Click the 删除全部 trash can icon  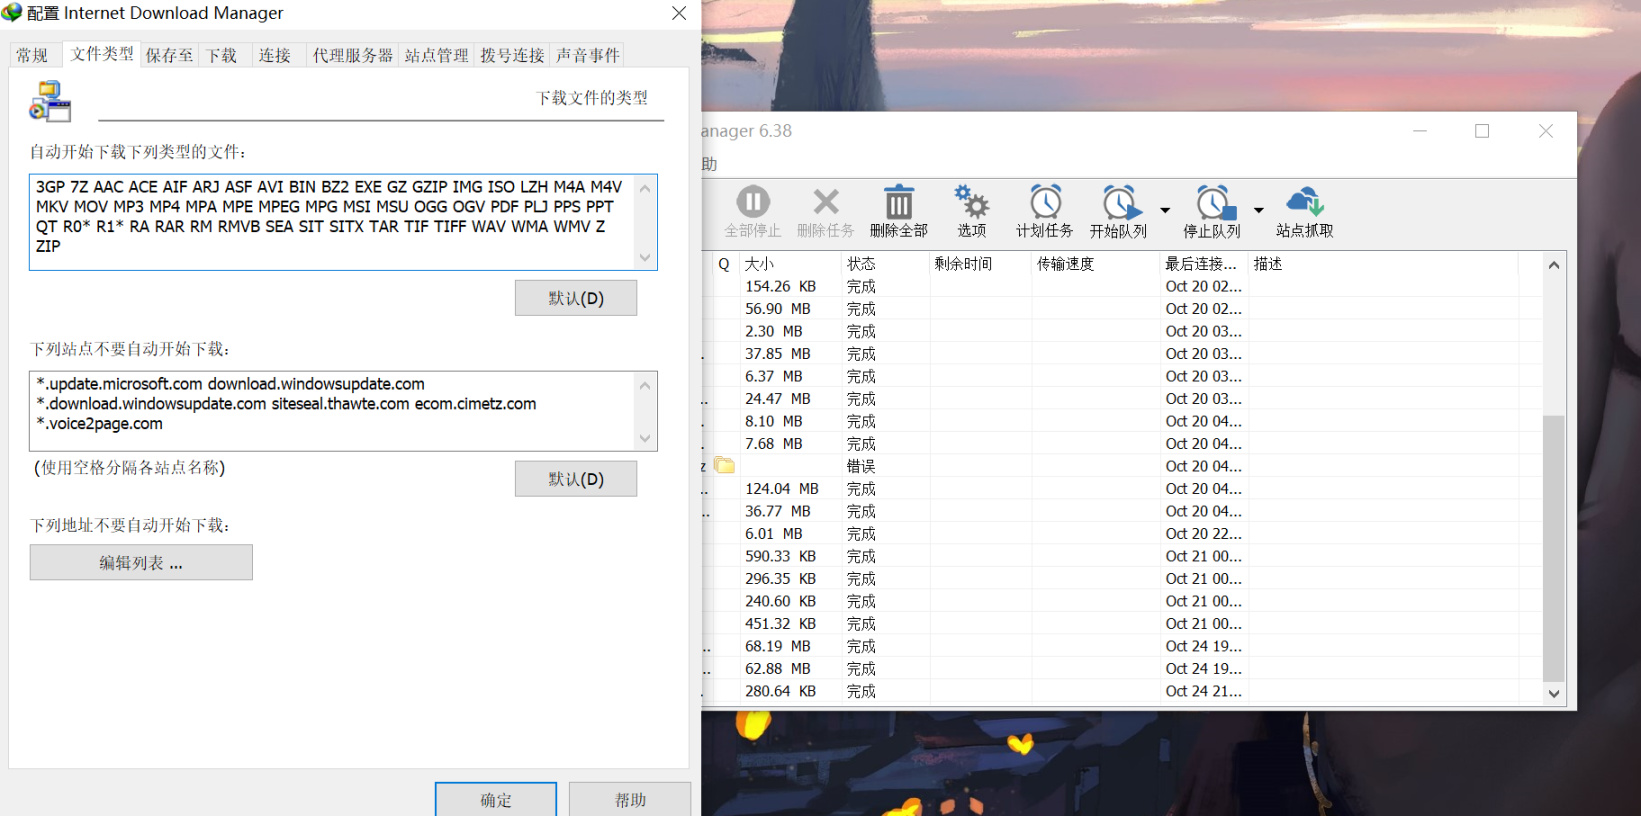[x=899, y=202]
